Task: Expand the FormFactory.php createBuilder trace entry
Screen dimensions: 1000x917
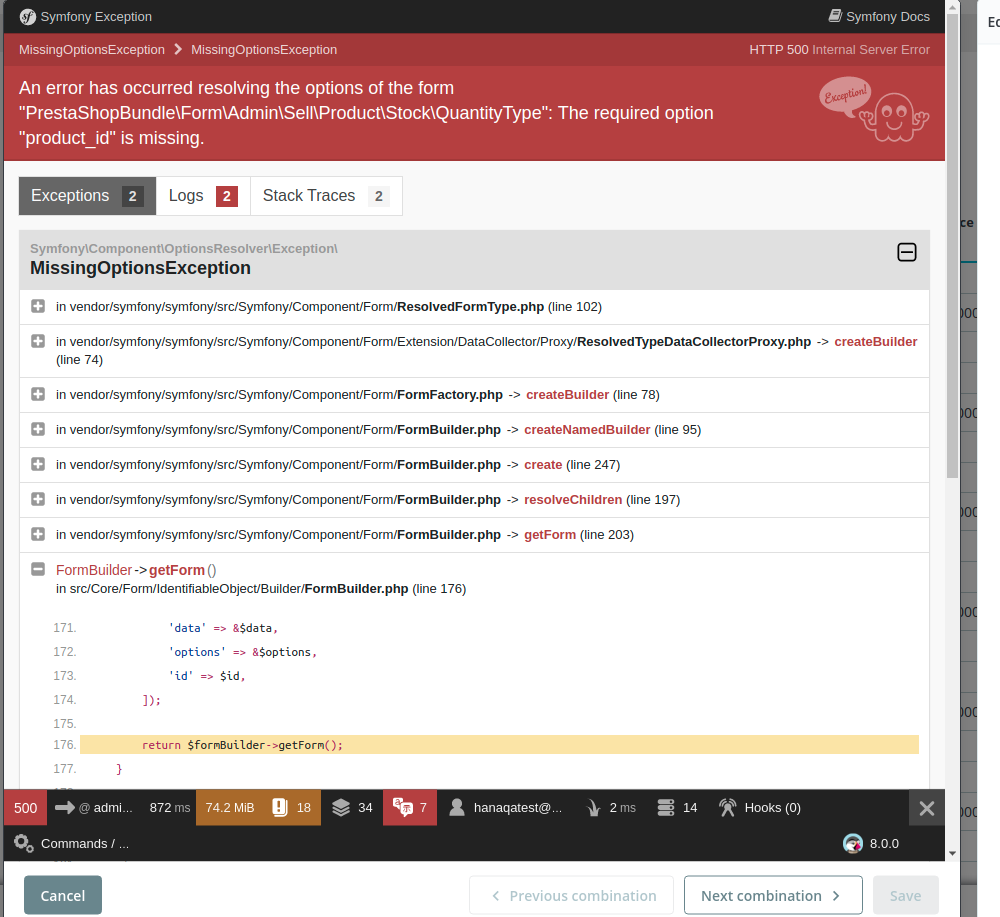Action: pyautogui.click(x=37, y=394)
